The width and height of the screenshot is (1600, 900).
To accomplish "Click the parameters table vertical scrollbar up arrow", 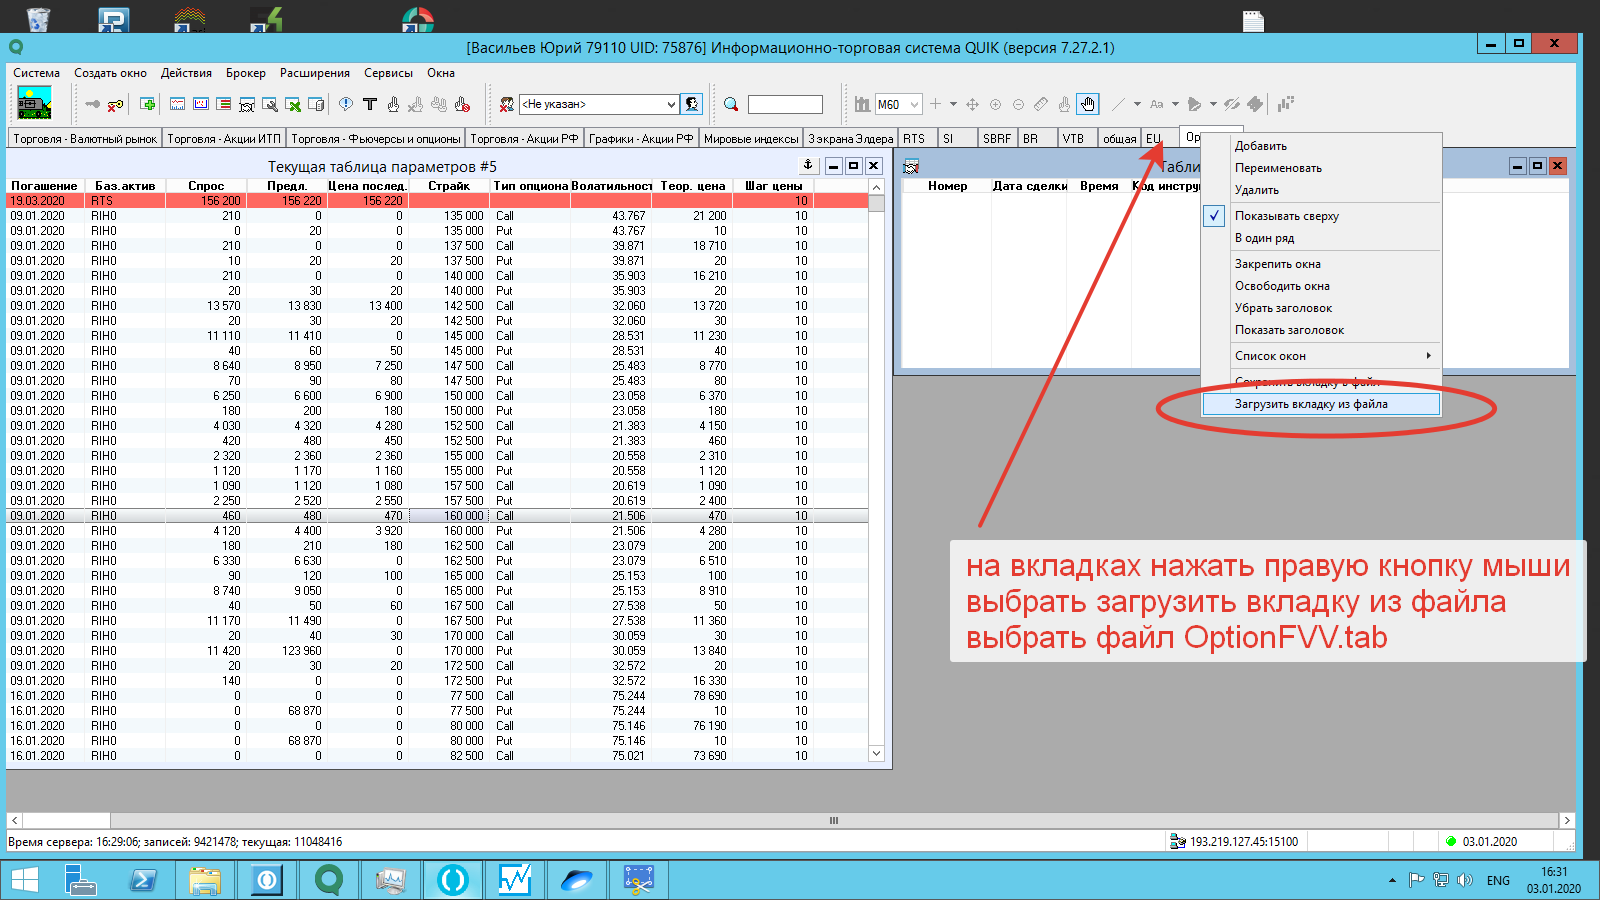I will tap(876, 187).
